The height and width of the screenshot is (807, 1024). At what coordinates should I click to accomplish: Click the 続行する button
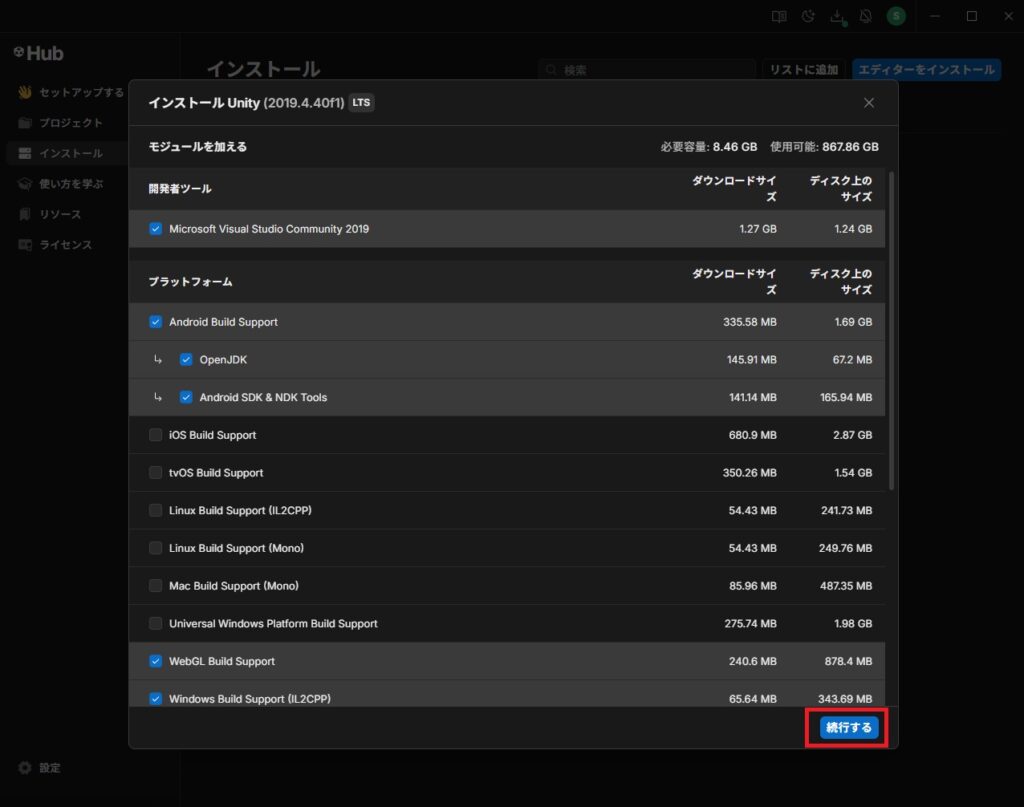pyautogui.click(x=848, y=727)
